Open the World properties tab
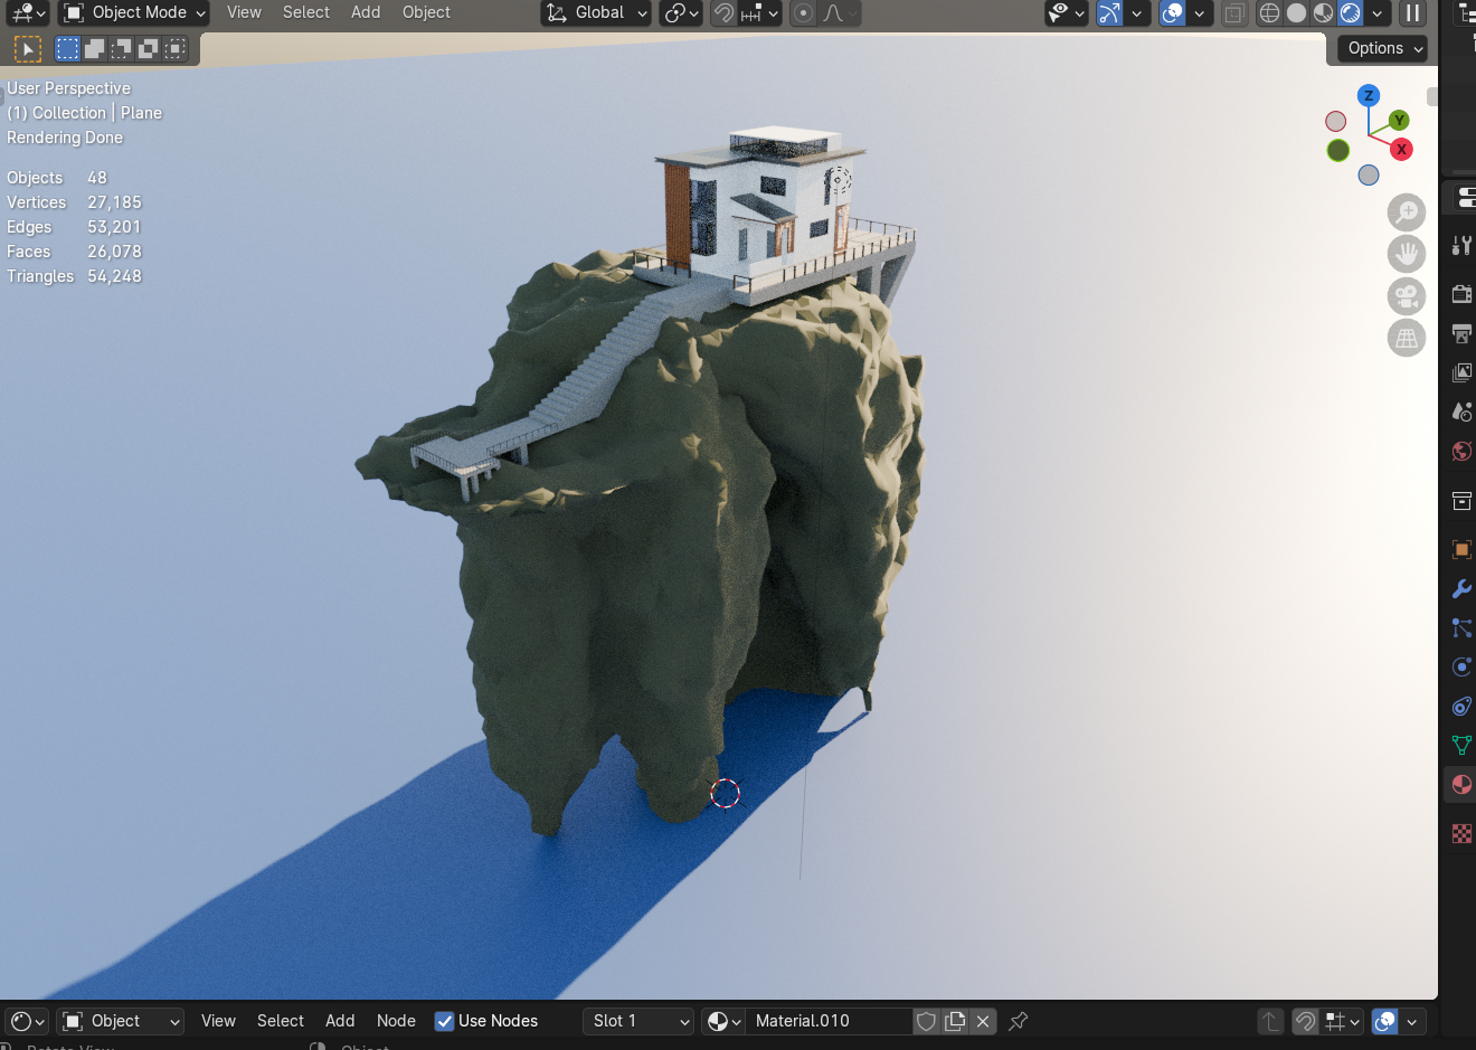Image resolution: width=1476 pixels, height=1050 pixels. [x=1462, y=452]
